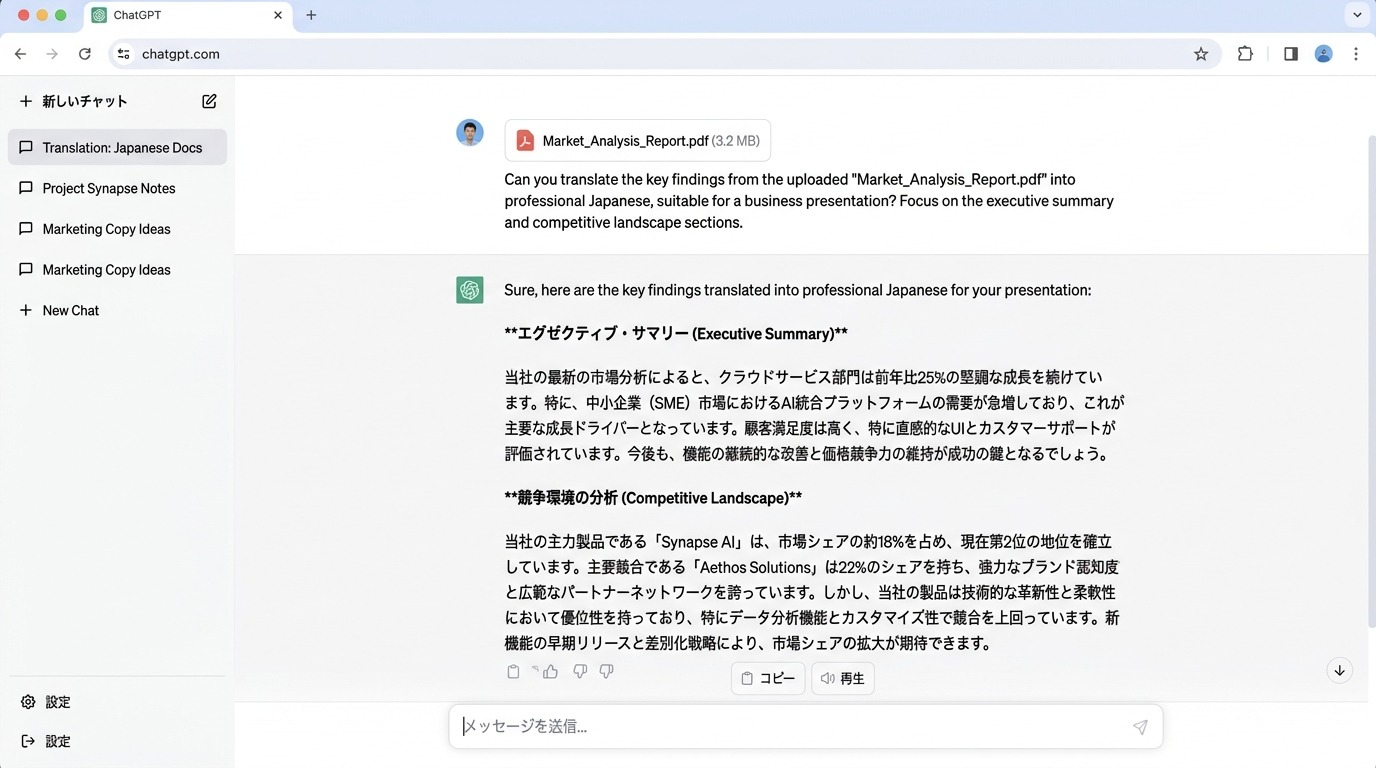View site information in address bar
The height and width of the screenshot is (768, 1376).
click(124, 54)
